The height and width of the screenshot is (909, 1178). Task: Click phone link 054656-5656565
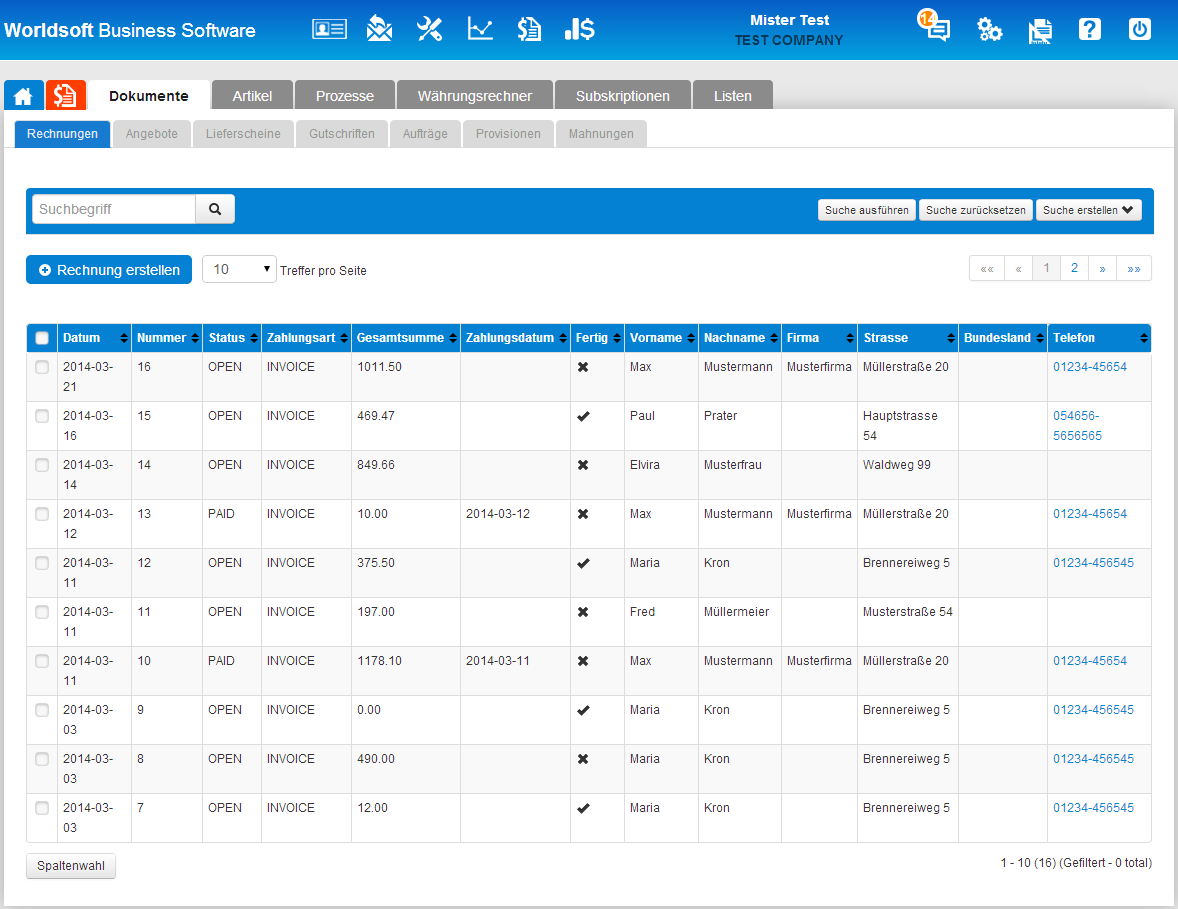tap(1077, 426)
